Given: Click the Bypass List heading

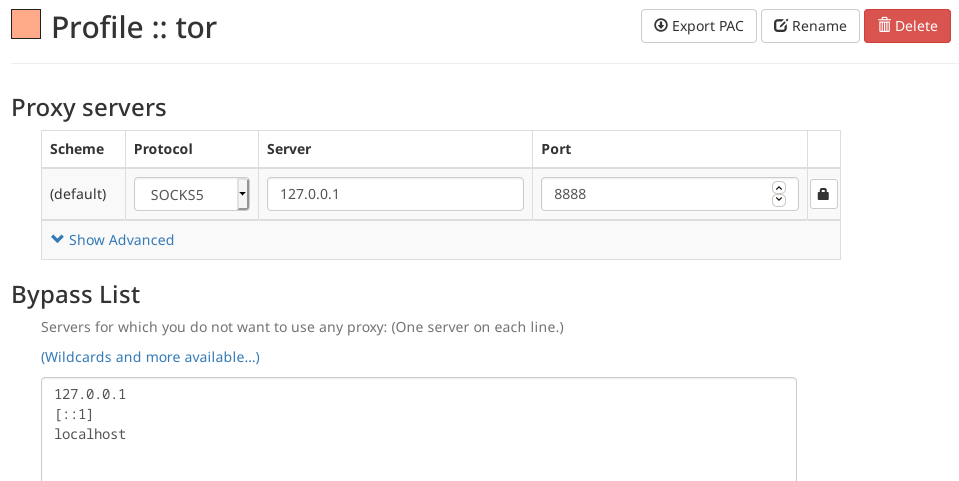Looking at the screenshot, I should point(76,295).
